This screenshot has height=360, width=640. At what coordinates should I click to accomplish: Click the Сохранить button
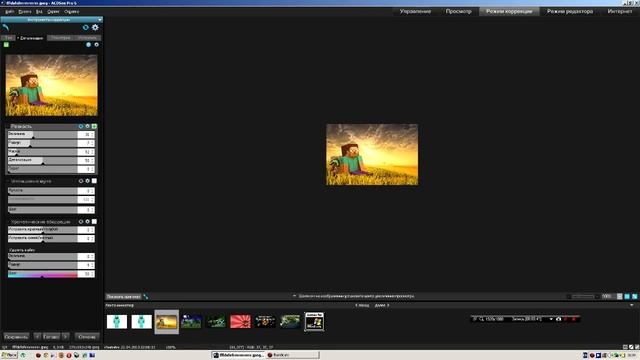(x=16, y=337)
